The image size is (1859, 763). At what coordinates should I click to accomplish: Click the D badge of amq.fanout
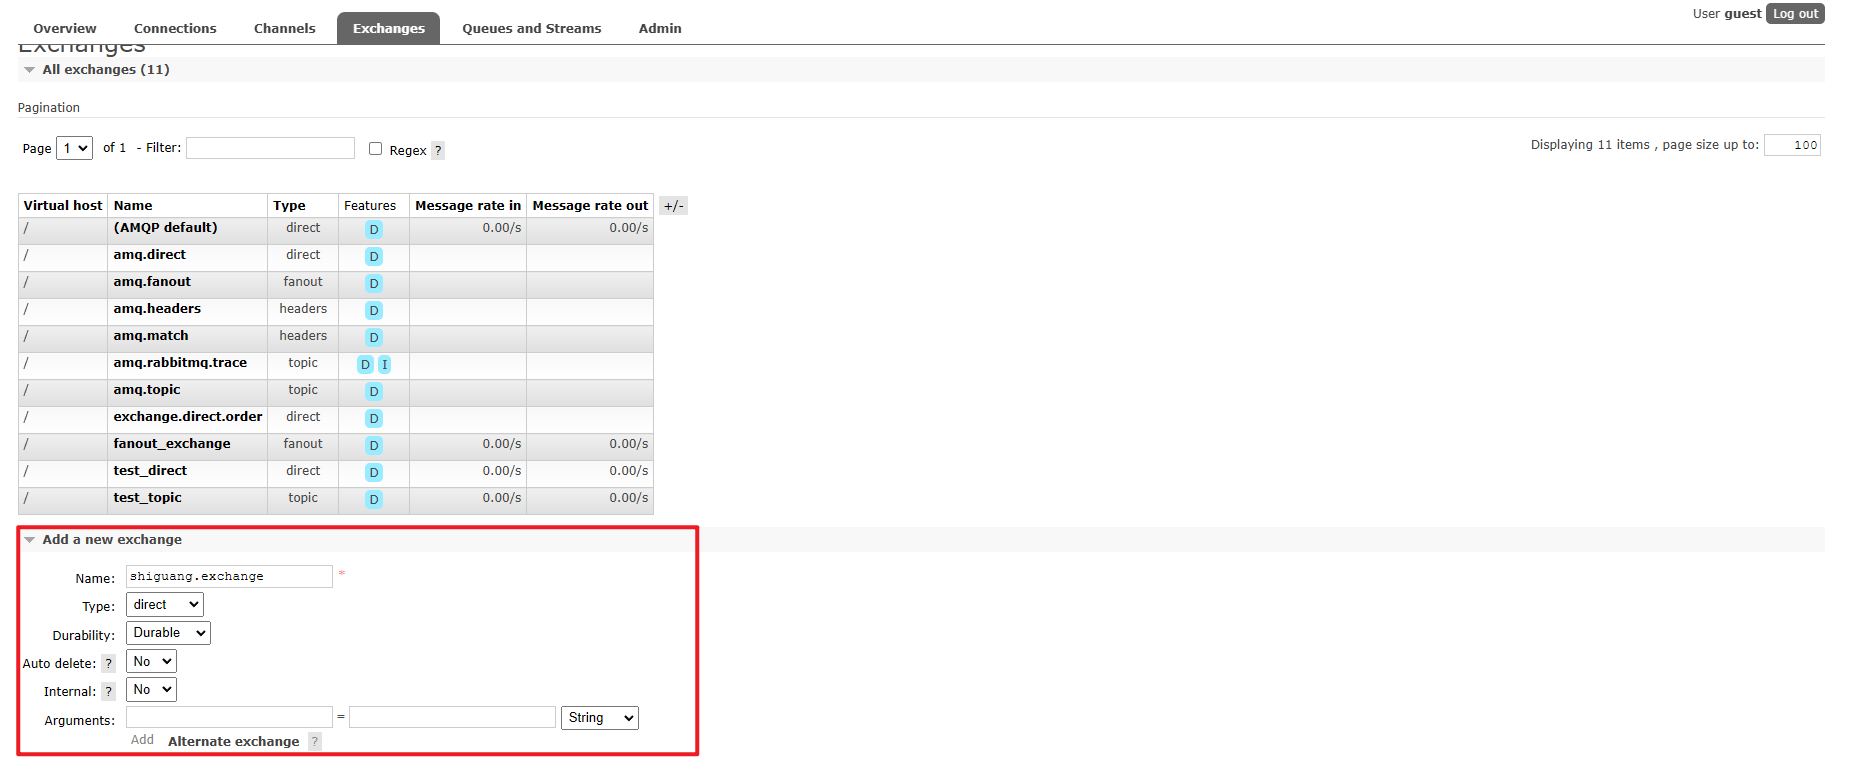(x=374, y=283)
